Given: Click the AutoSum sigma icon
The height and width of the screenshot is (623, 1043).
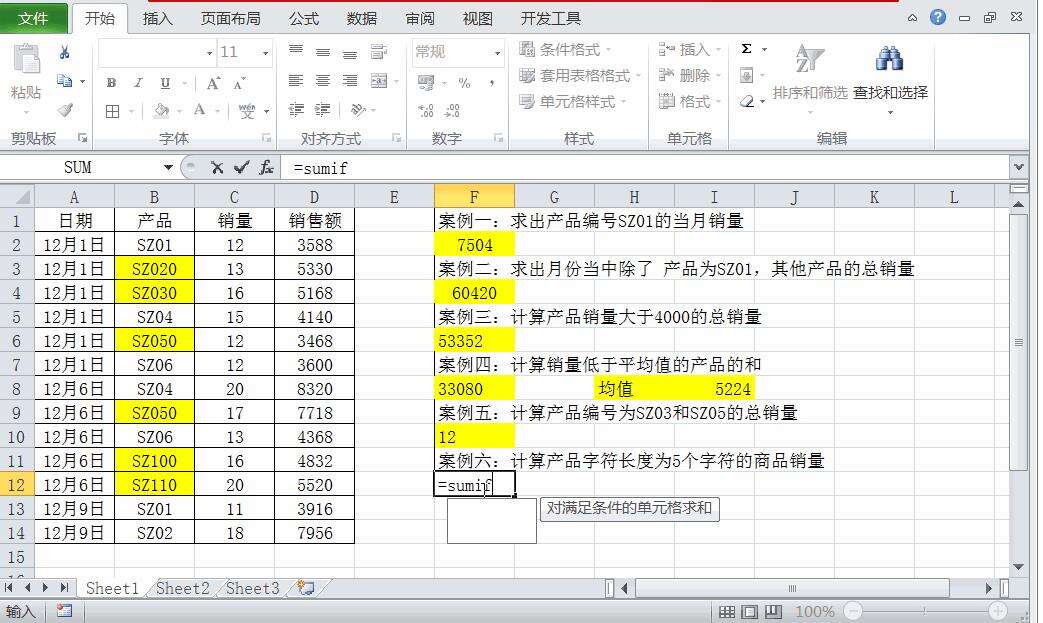Looking at the screenshot, I should coord(747,49).
